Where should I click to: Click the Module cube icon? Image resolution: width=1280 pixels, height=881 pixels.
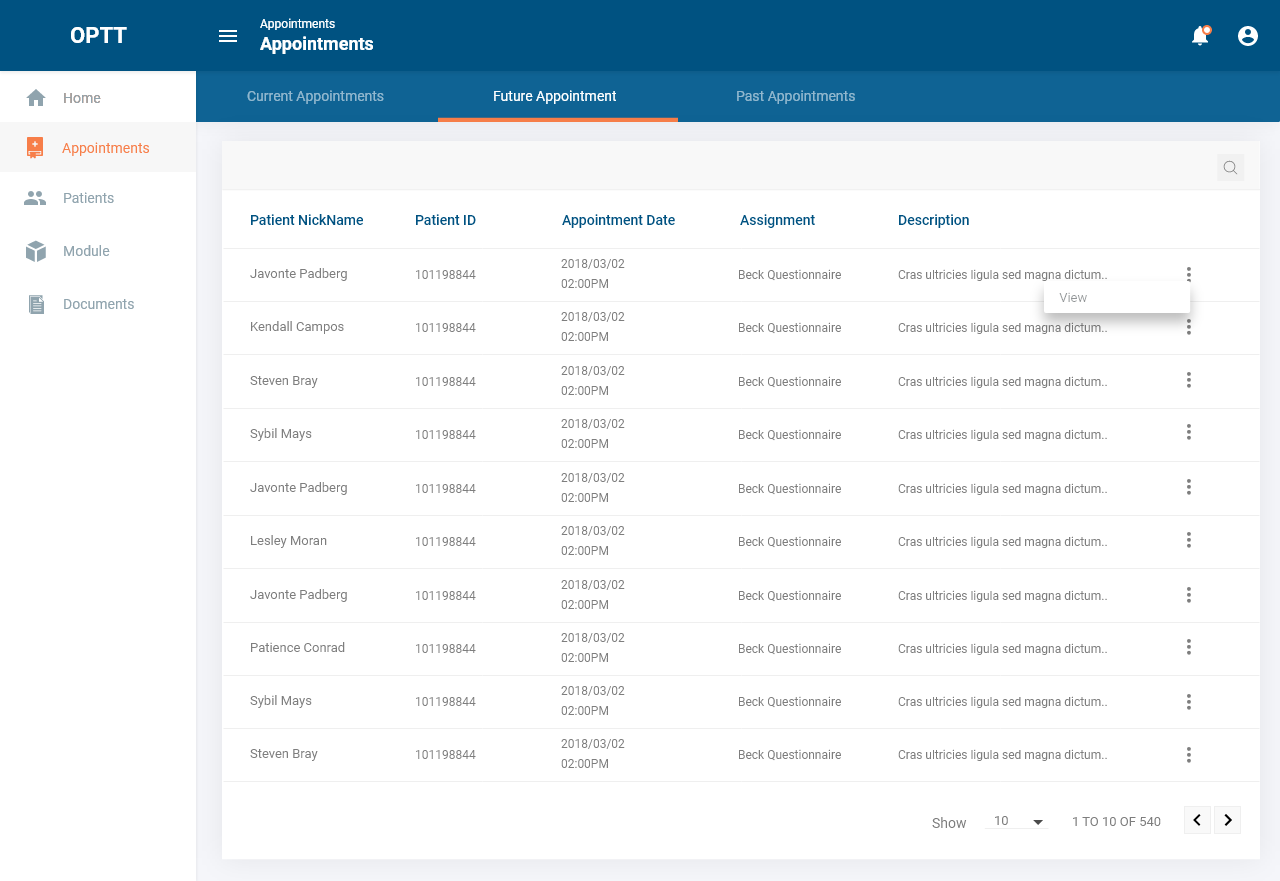click(36, 251)
